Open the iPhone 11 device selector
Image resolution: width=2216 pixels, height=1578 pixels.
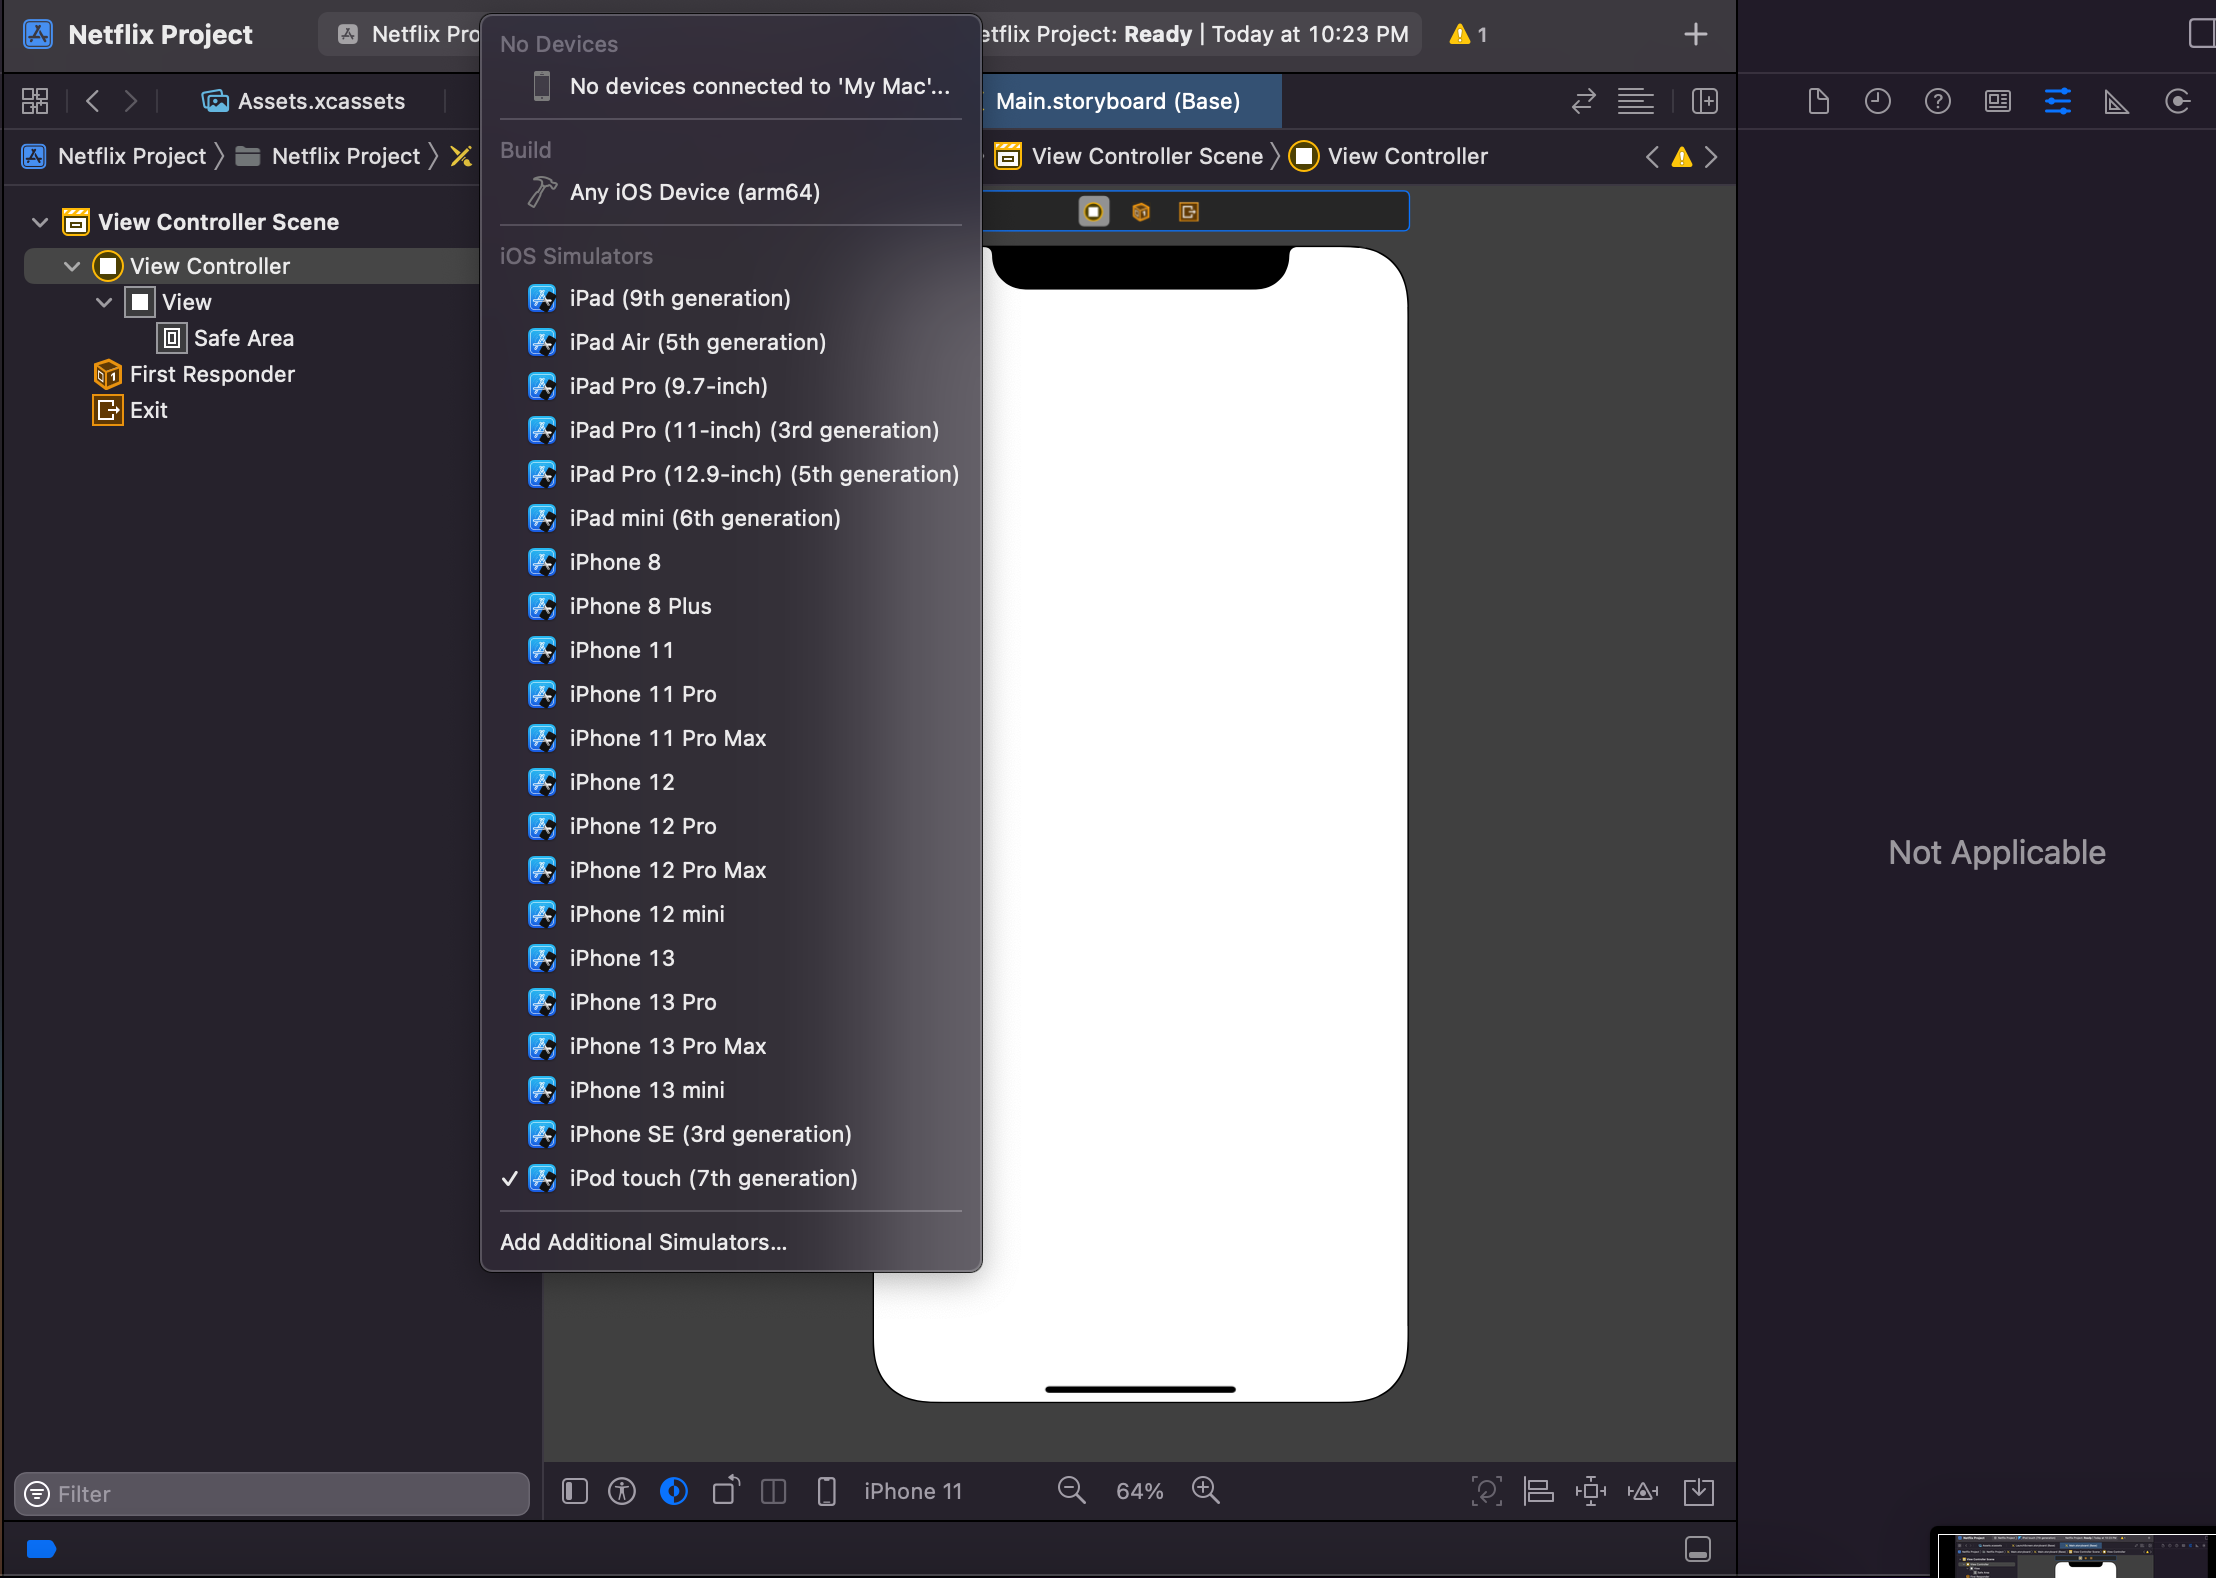(x=912, y=1492)
